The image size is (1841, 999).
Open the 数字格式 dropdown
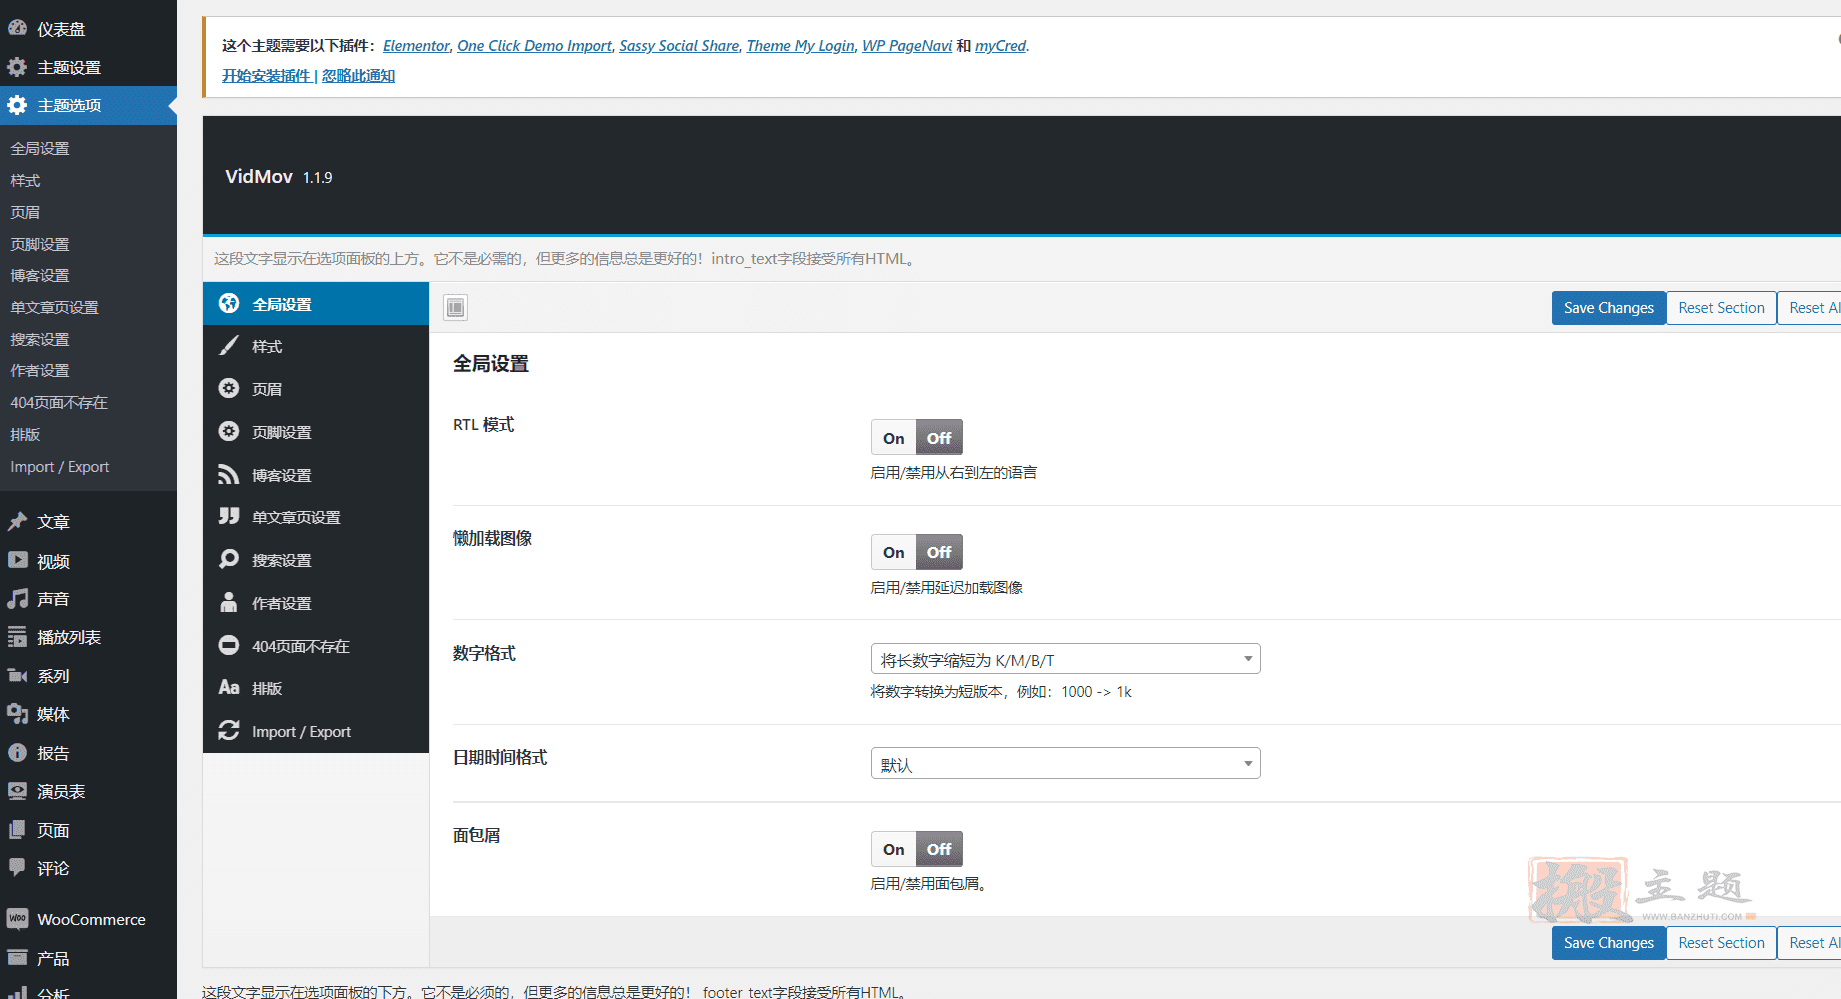[x=1066, y=659]
